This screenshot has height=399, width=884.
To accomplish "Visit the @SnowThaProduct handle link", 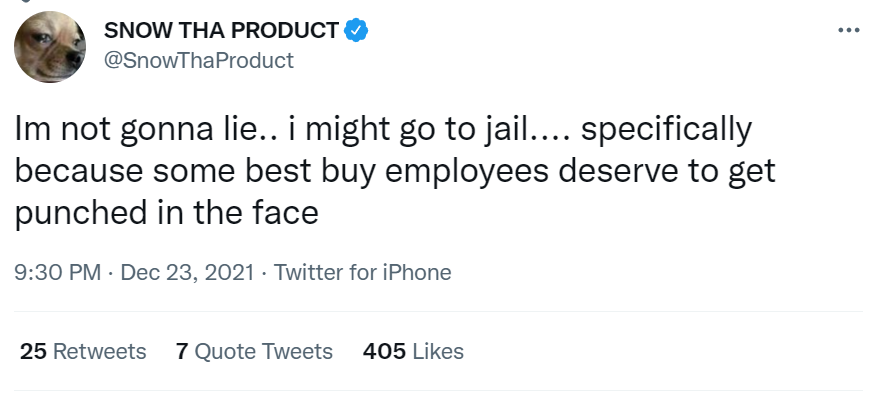I will tap(198, 60).
